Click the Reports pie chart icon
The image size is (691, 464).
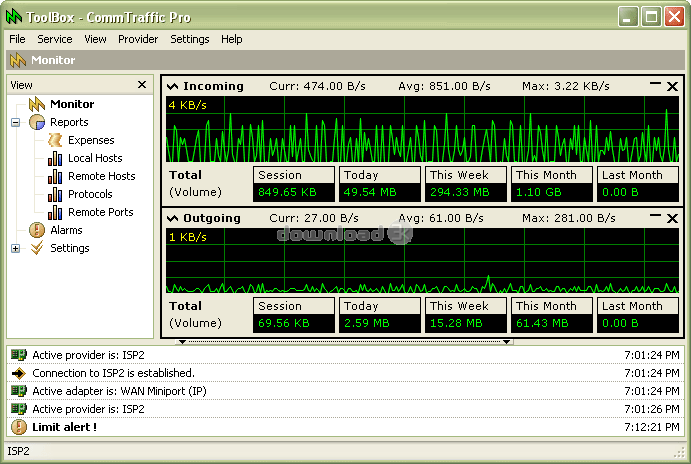(x=37, y=122)
